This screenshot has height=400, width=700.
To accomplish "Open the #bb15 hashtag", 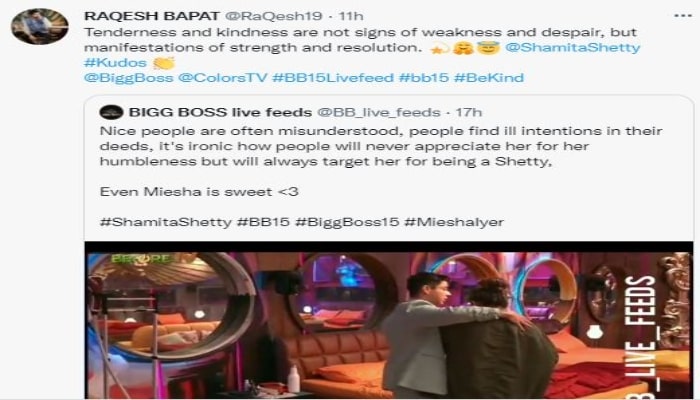I will tap(424, 78).
